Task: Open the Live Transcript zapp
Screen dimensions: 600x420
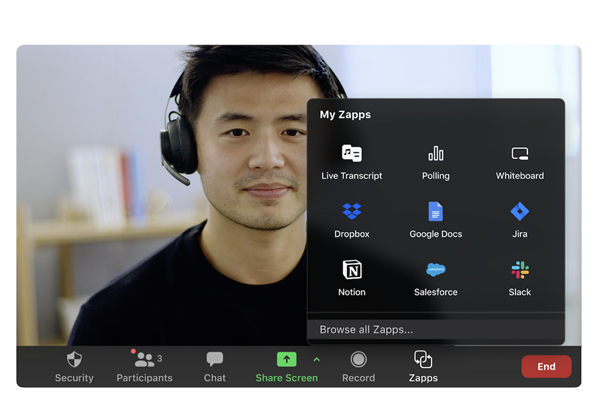Action: tap(351, 154)
